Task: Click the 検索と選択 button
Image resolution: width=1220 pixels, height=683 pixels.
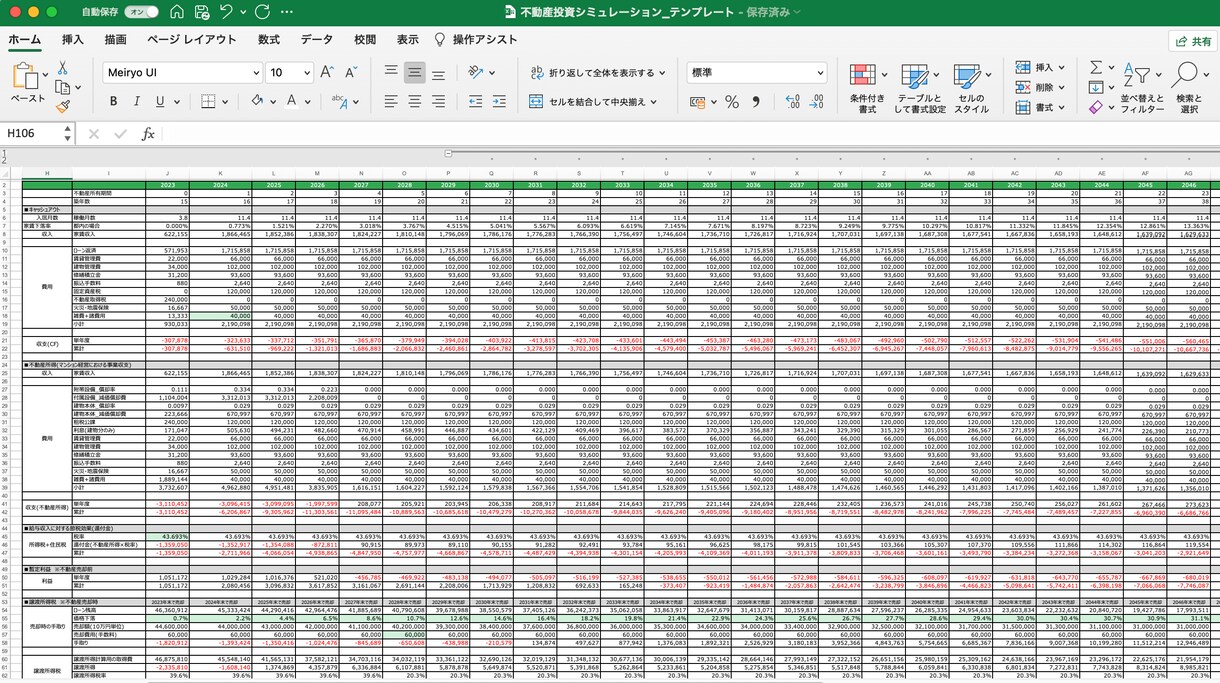Action: (x=1190, y=87)
